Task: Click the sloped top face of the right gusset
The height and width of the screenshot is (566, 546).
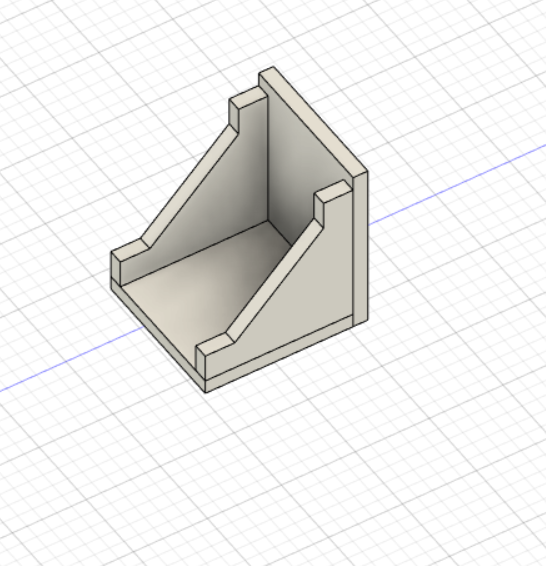Action: pos(275,279)
